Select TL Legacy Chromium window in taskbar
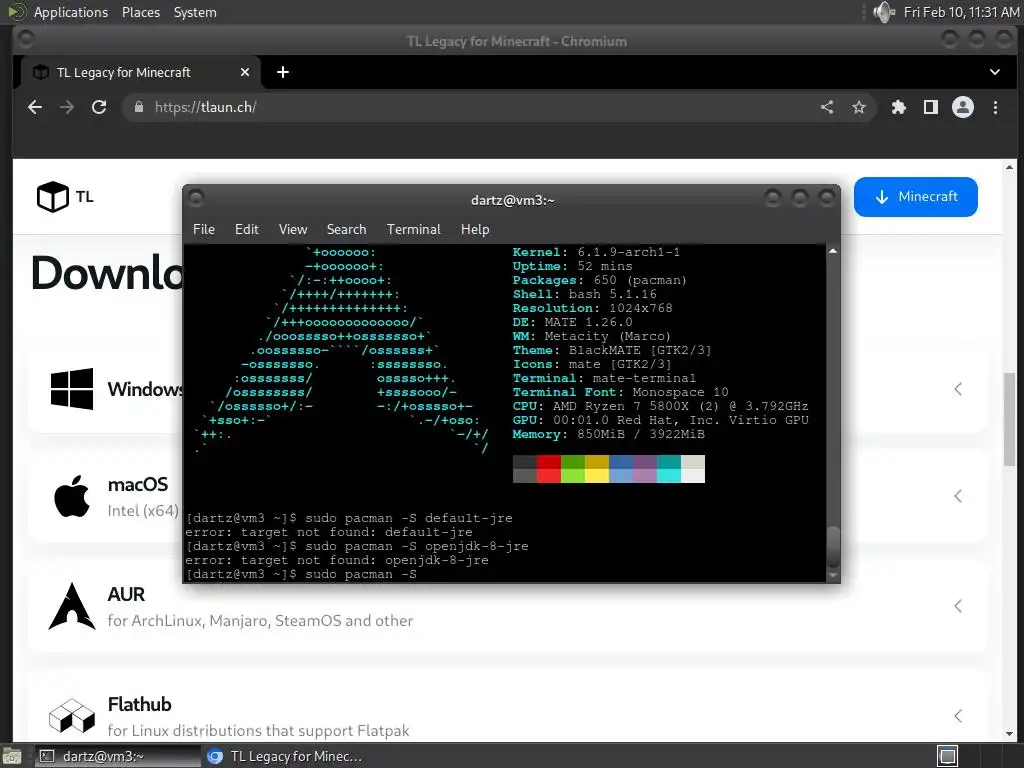Viewport: 1024px width, 768px height. point(285,756)
